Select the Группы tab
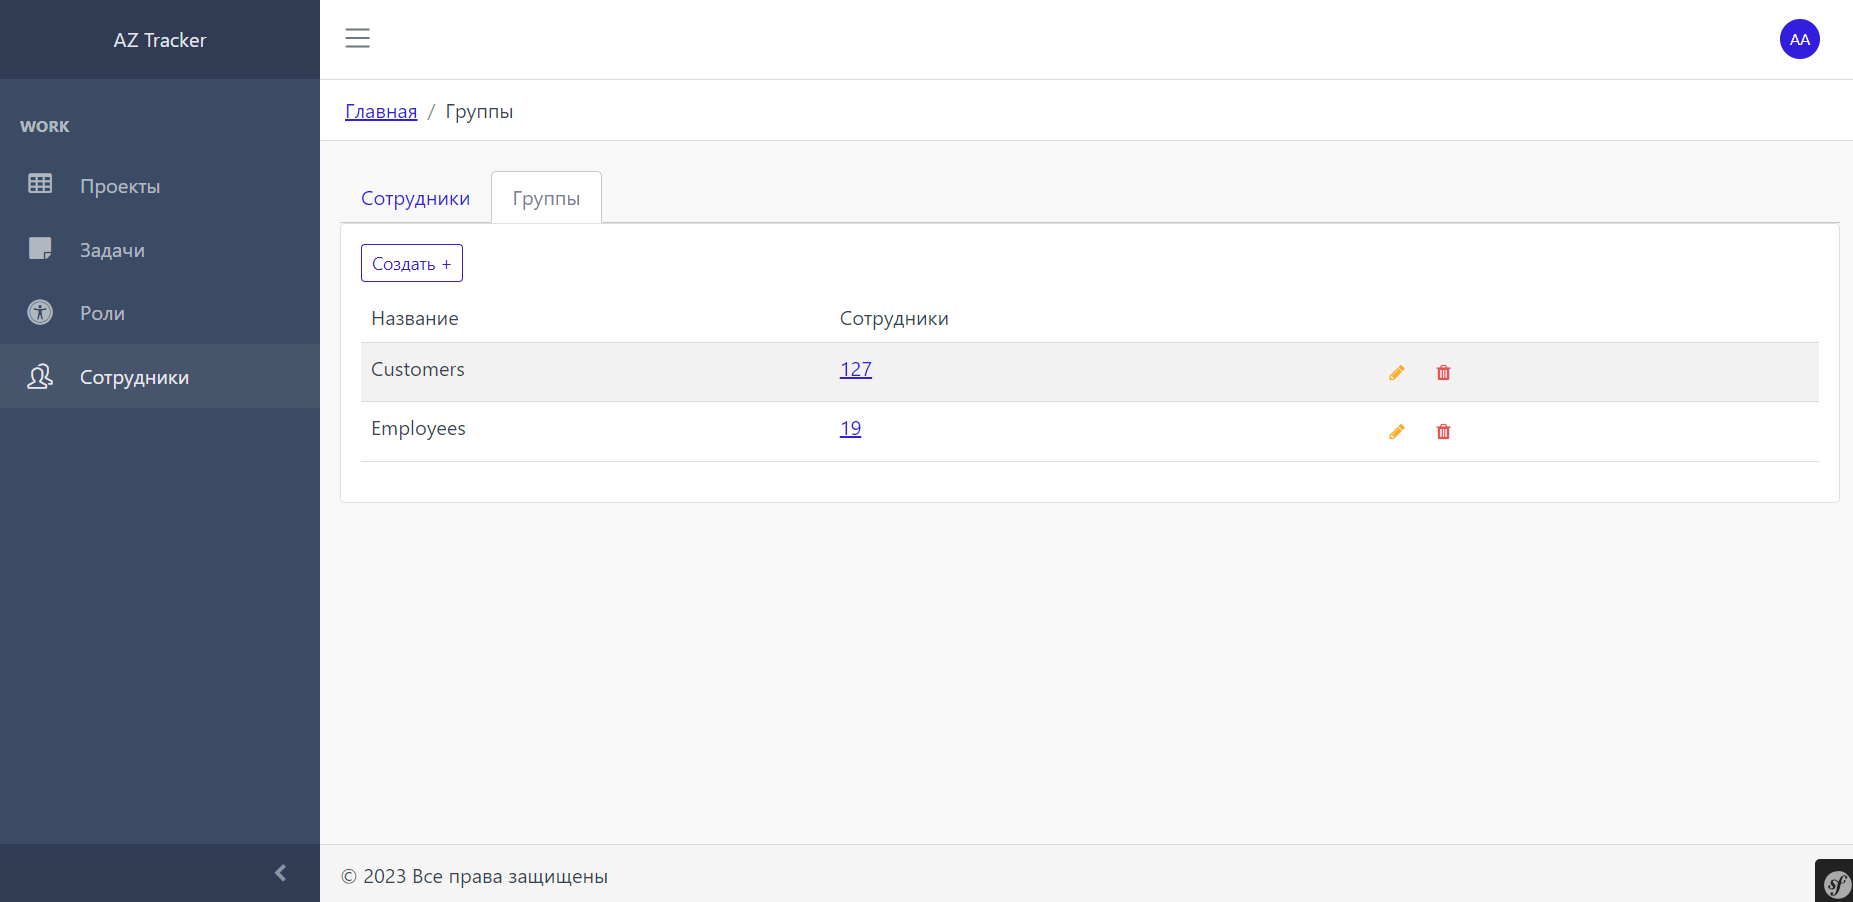This screenshot has height=902, width=1853. point(546,198)
